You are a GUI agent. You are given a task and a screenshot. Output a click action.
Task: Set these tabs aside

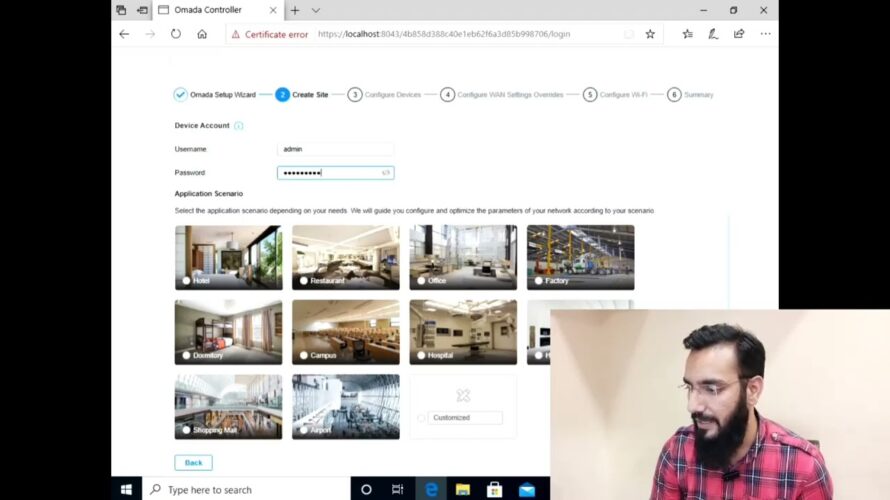click(142, 10)
